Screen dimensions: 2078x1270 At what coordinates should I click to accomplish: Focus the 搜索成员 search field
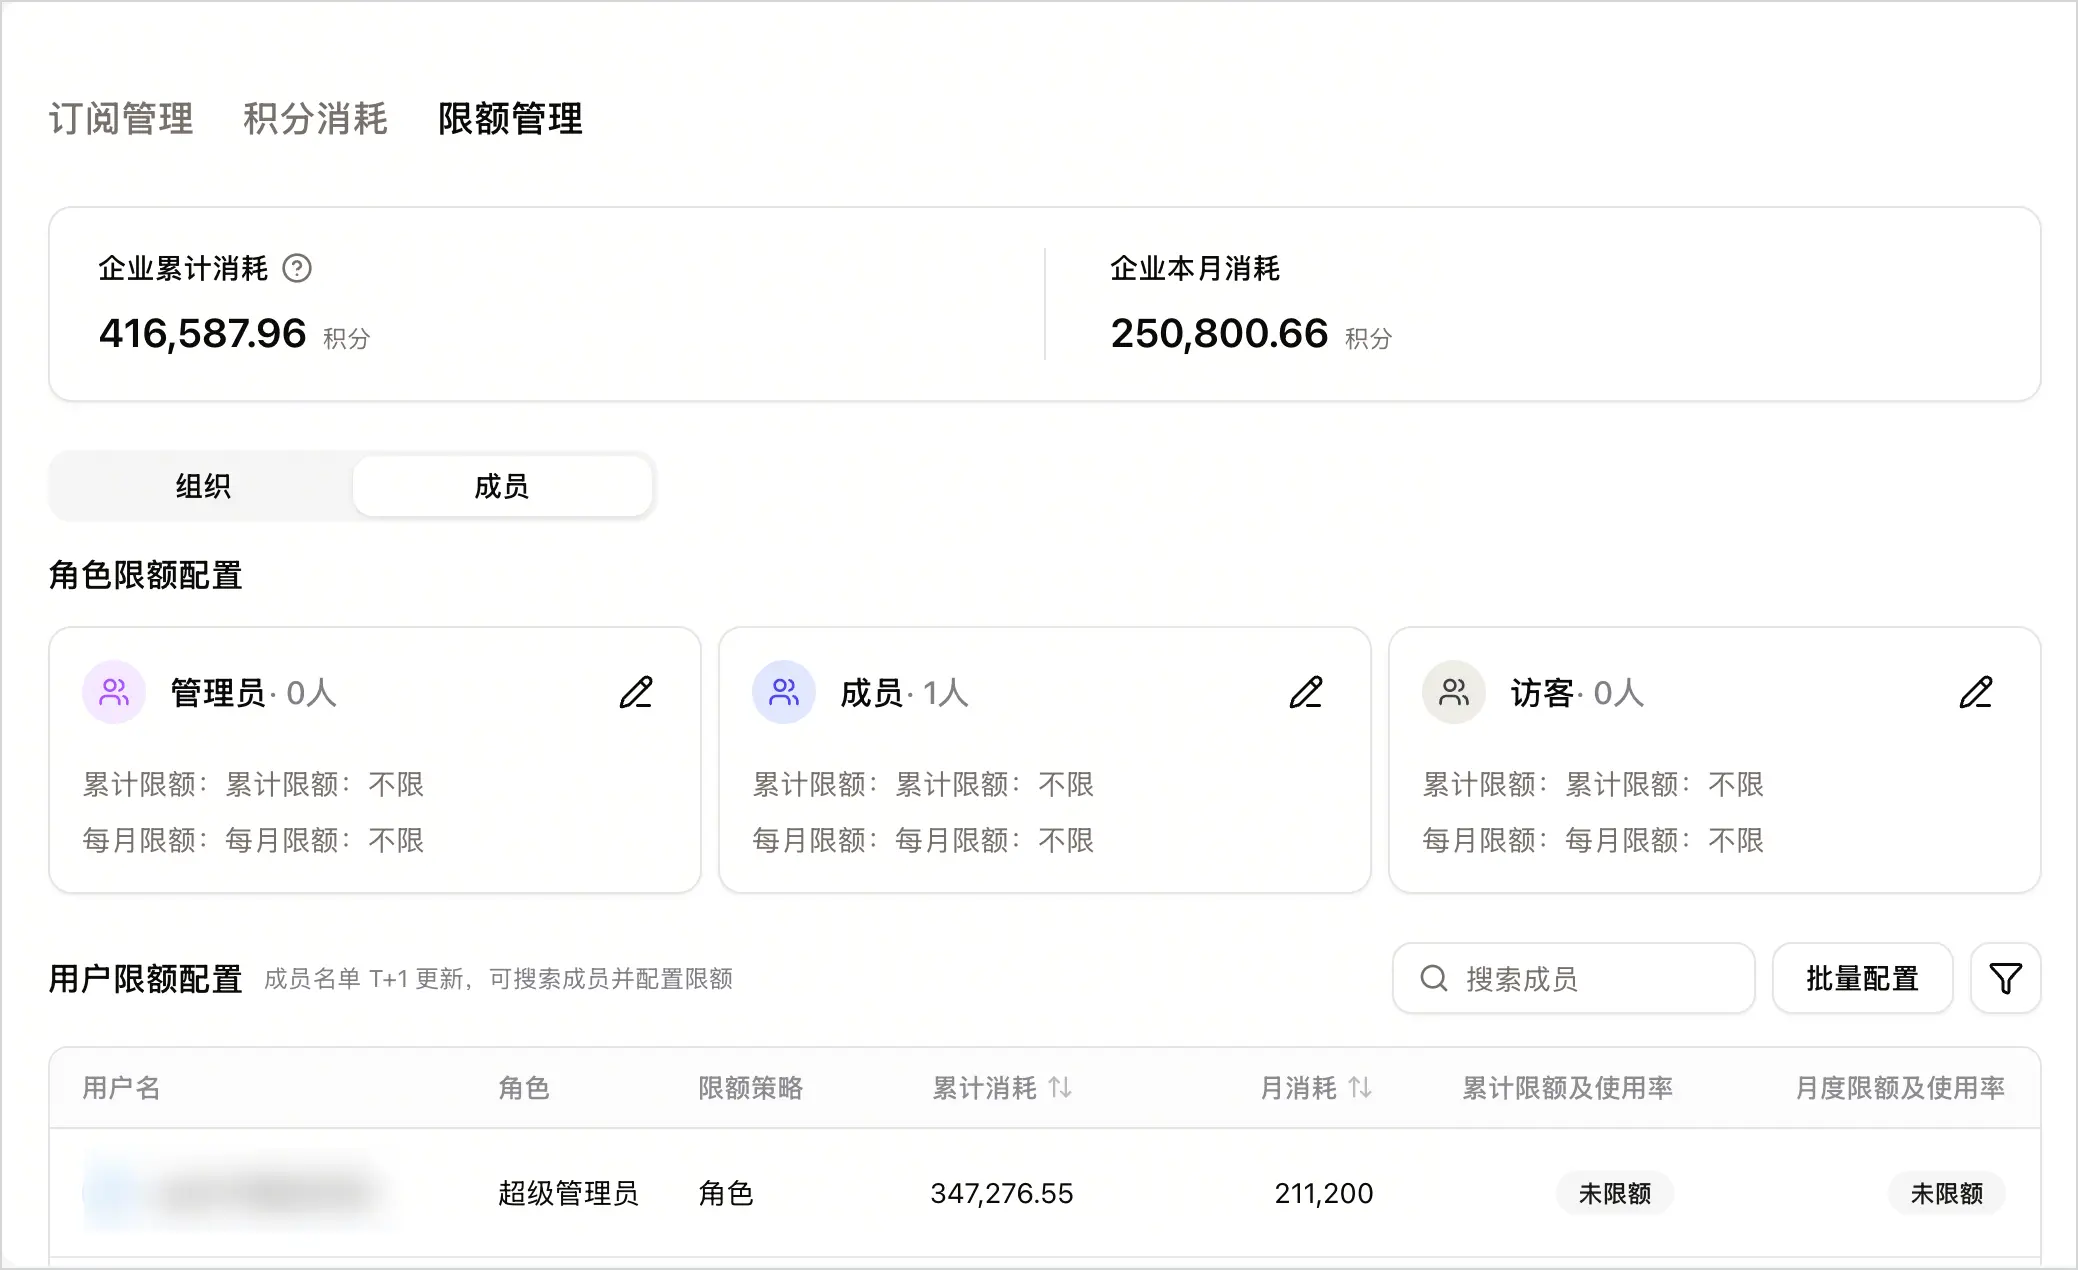pyautogui.click(x=1573, y=978)
